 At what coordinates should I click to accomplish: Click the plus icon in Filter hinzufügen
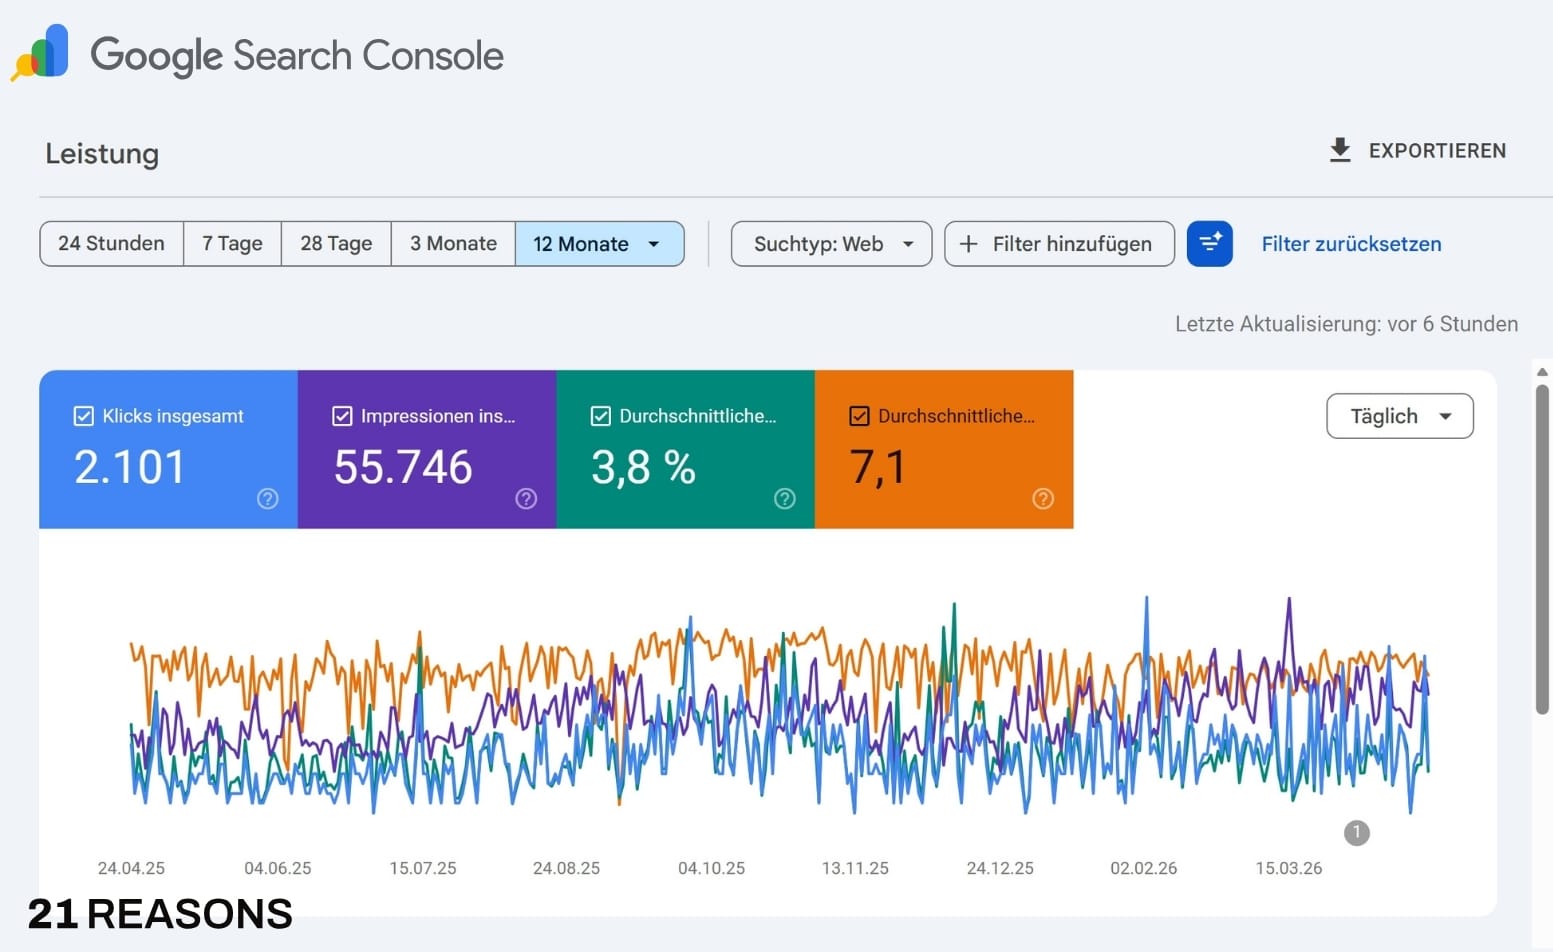point(968,244)
